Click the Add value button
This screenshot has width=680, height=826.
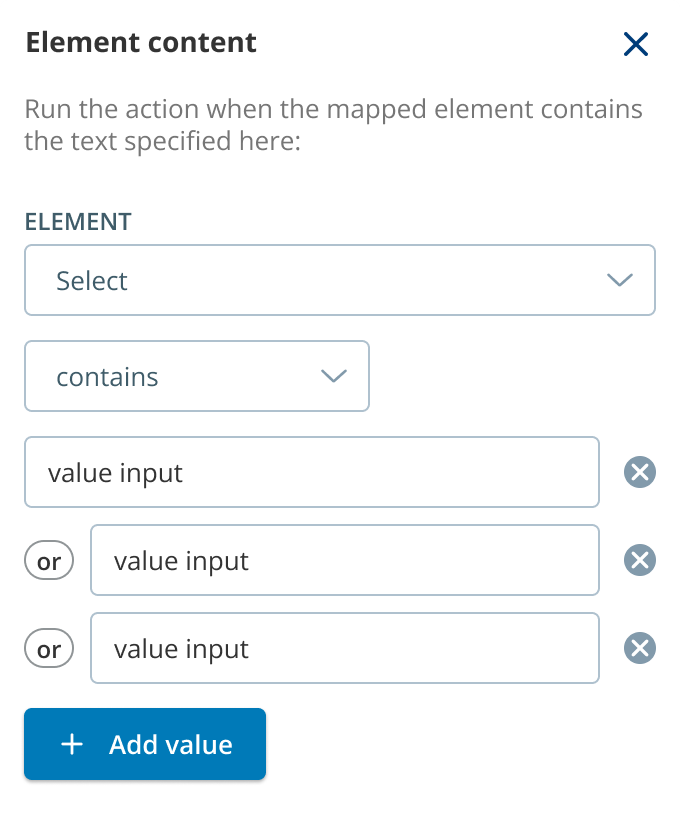coord(145,744)
